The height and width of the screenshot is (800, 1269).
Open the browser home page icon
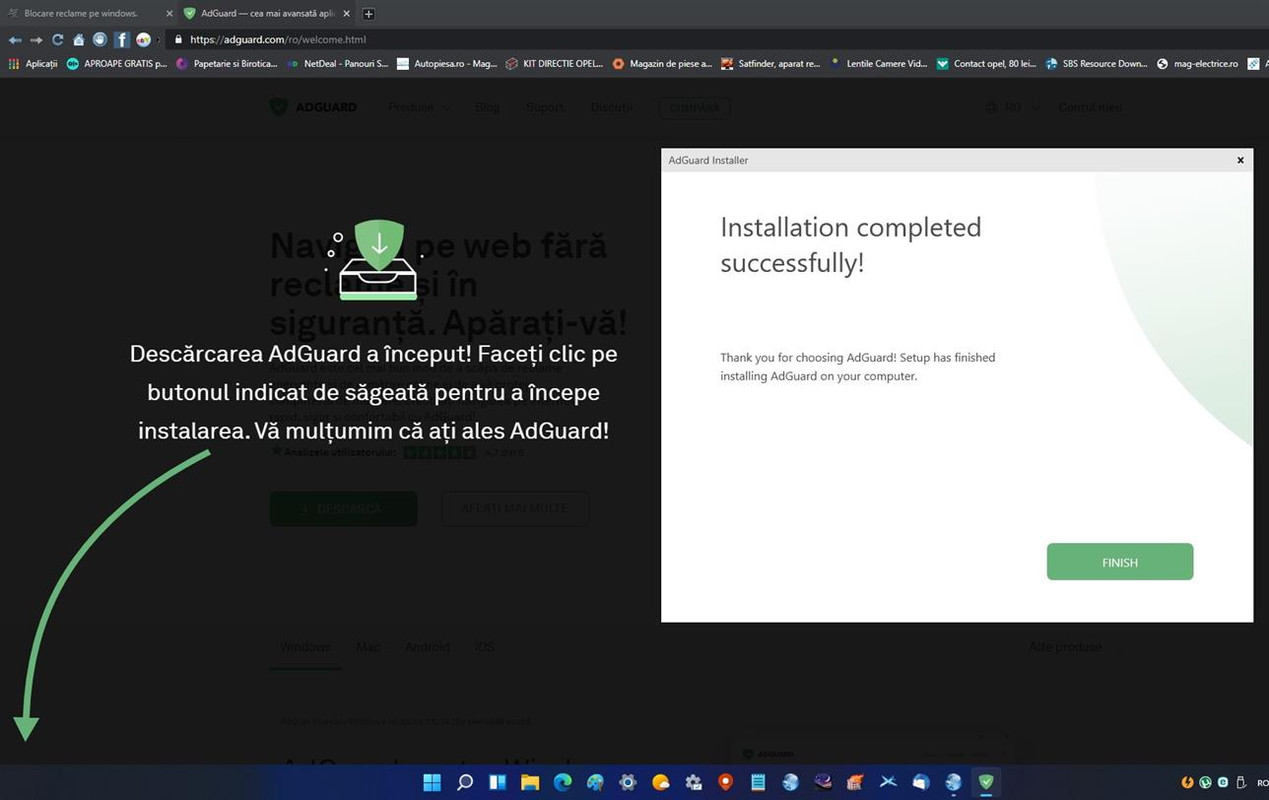coord(78,40)
